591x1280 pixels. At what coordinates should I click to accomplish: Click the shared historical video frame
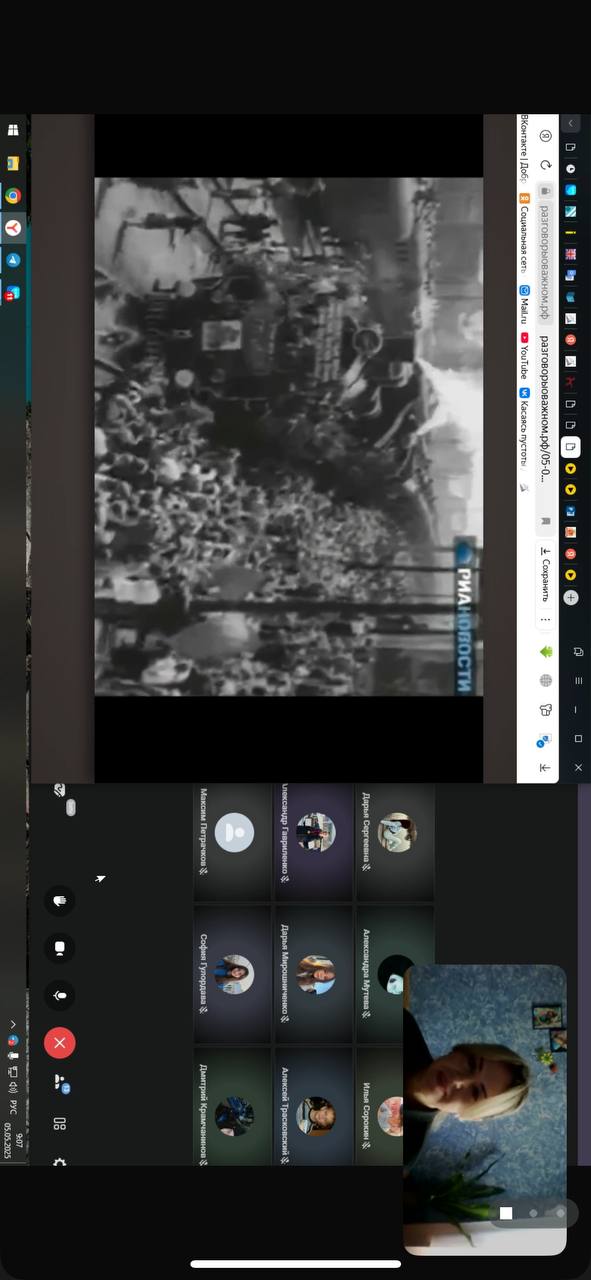pos(289,436)
